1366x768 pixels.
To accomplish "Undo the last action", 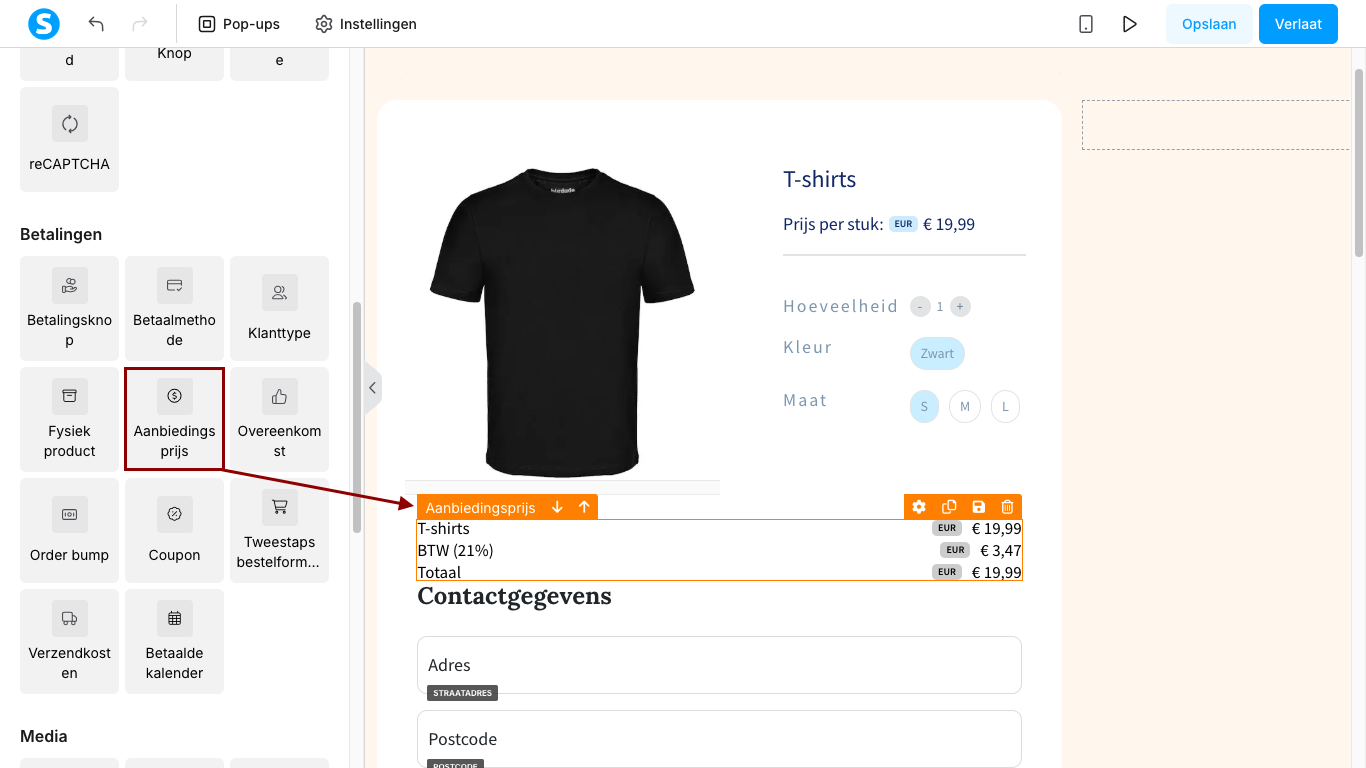I will pyautogui.click(x=96, y=24).
